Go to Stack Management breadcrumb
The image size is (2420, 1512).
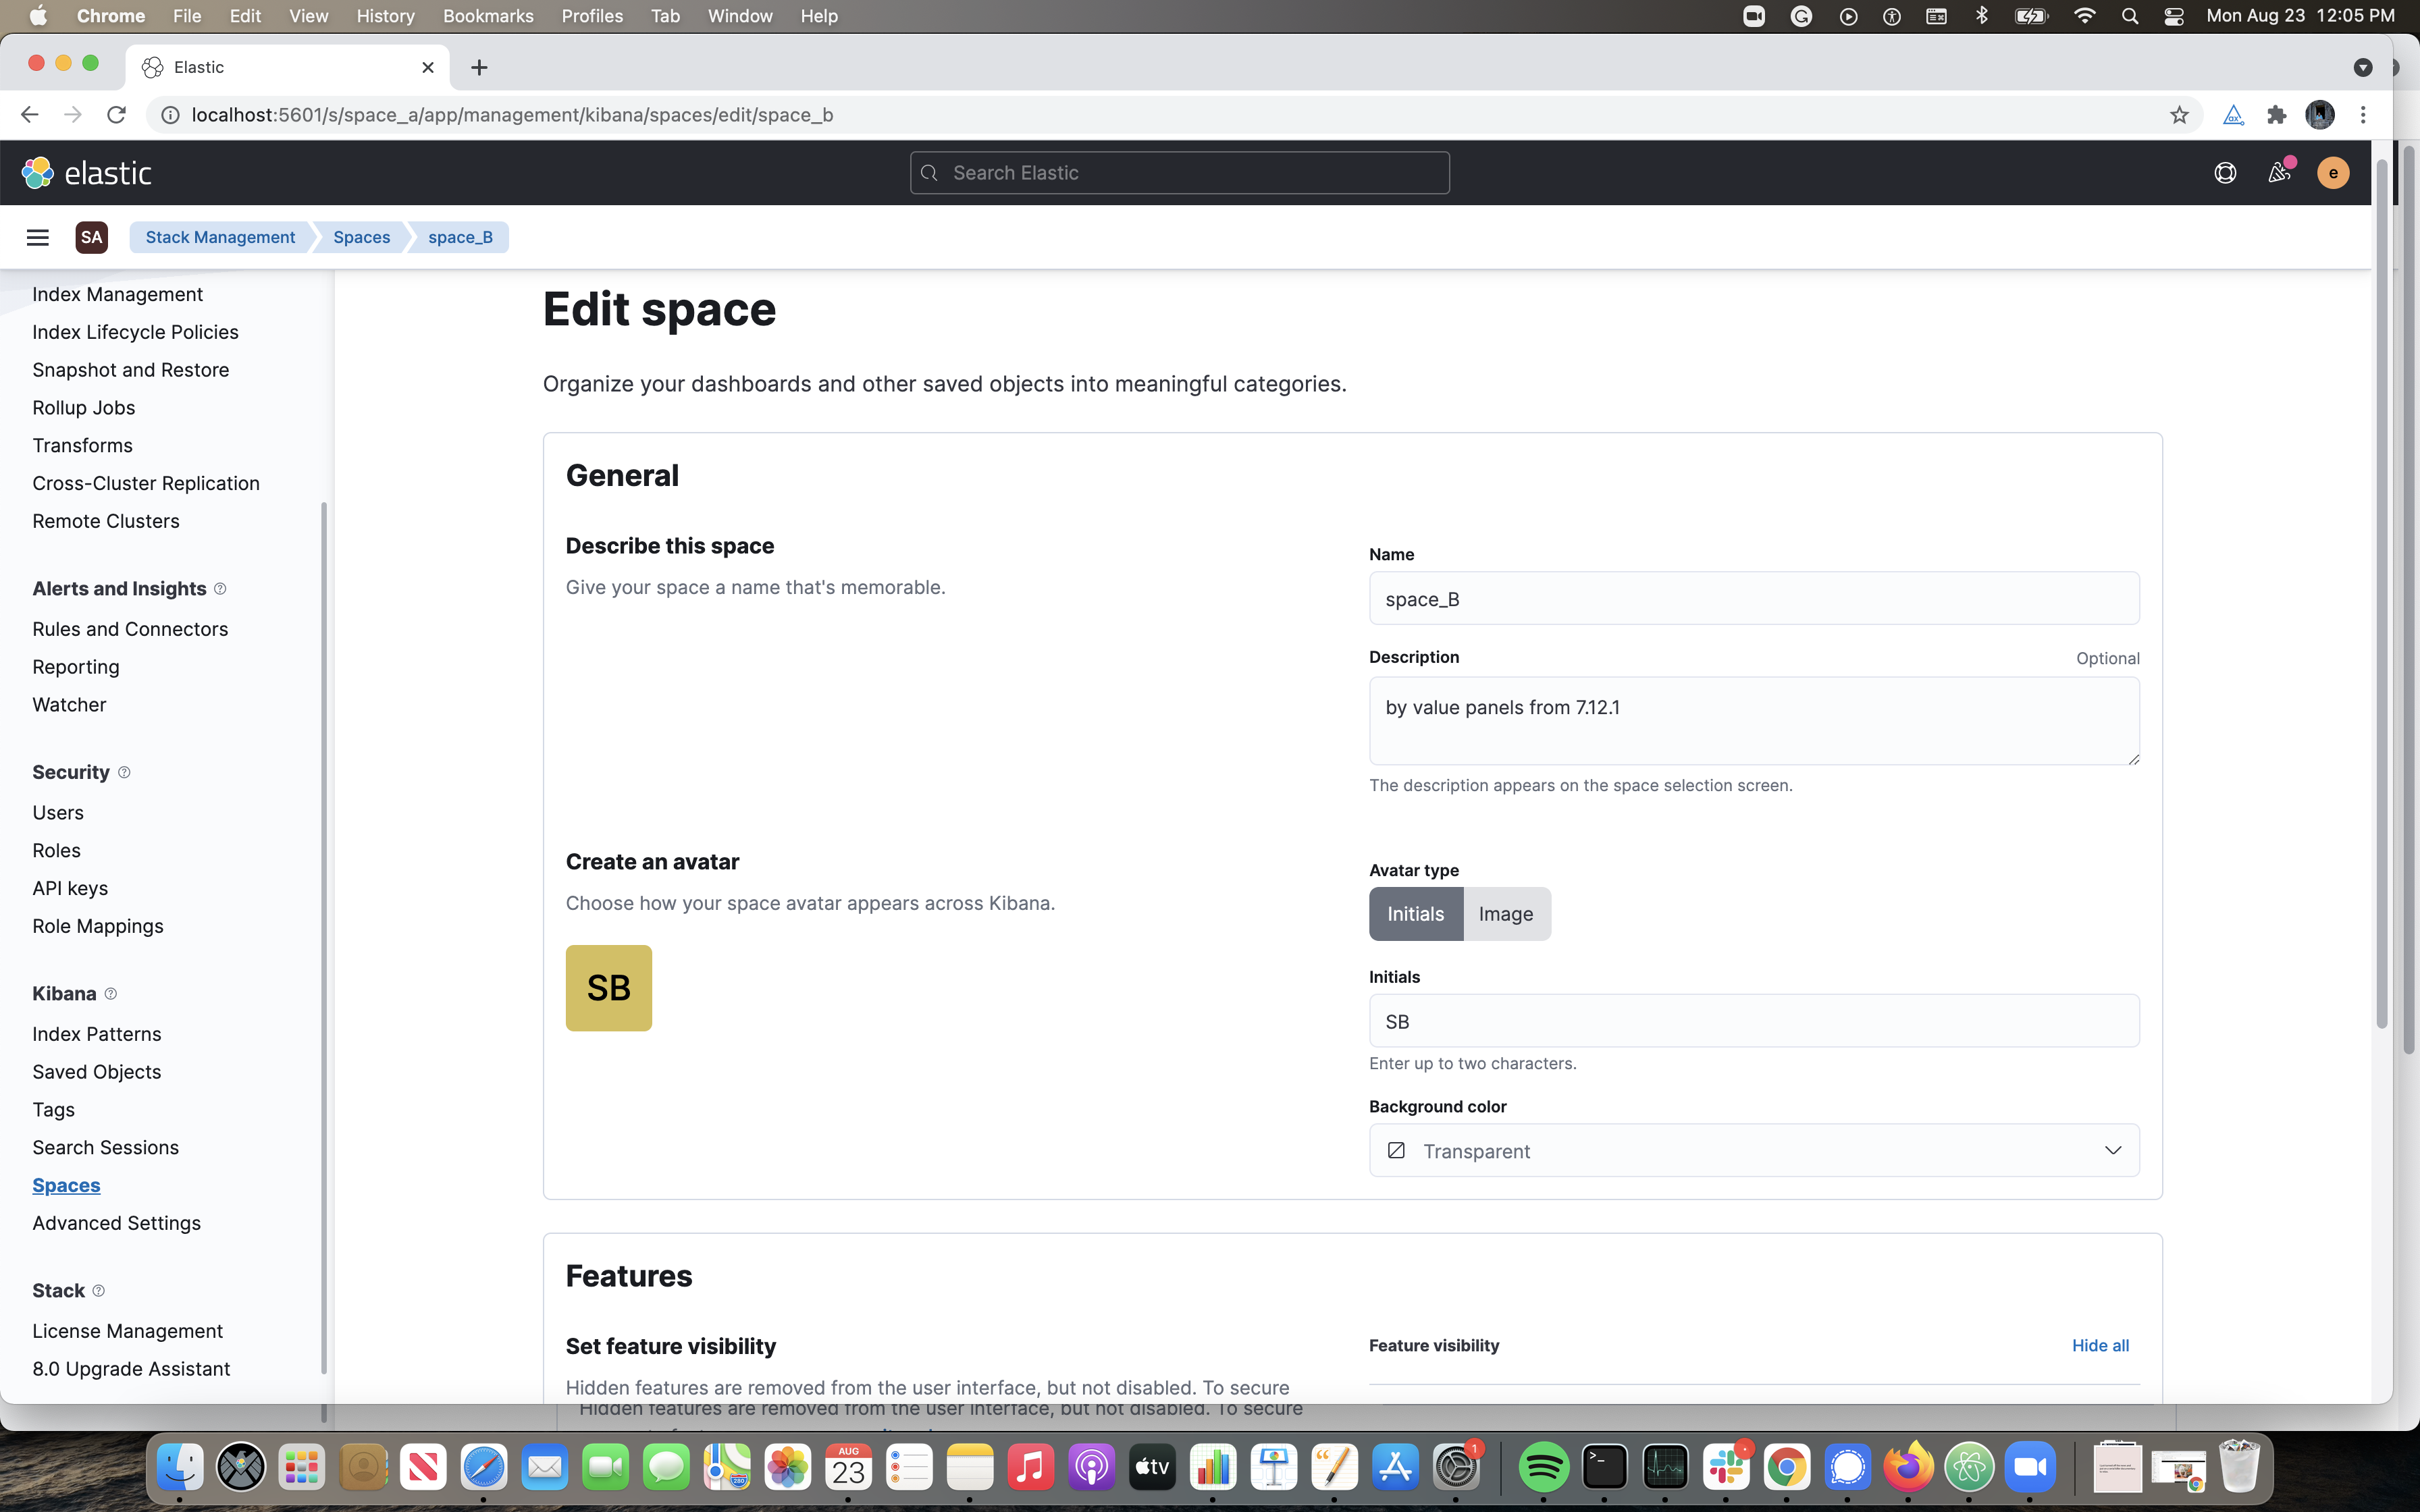click(x=220, y=237)
